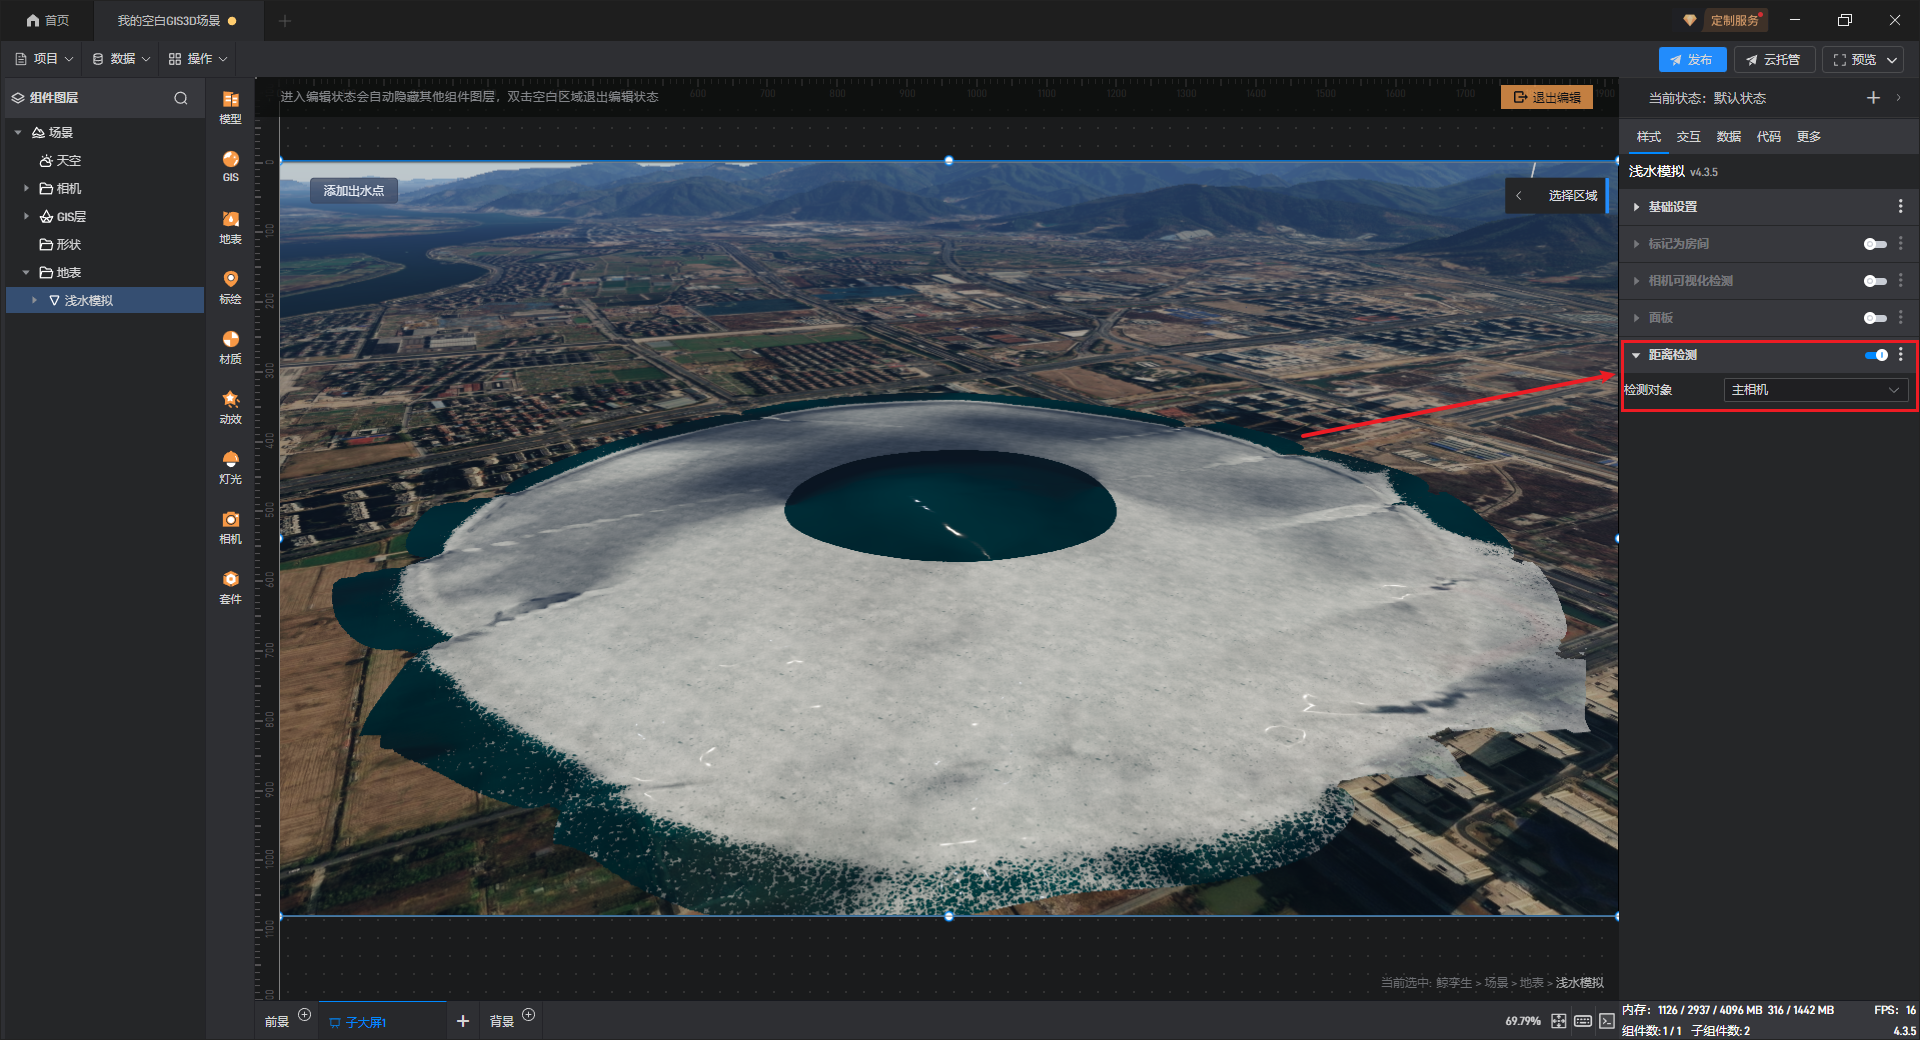Expand the 相机 tree folder
The height and width of the screenshot is (1040, 1920).
coord(26,188)
